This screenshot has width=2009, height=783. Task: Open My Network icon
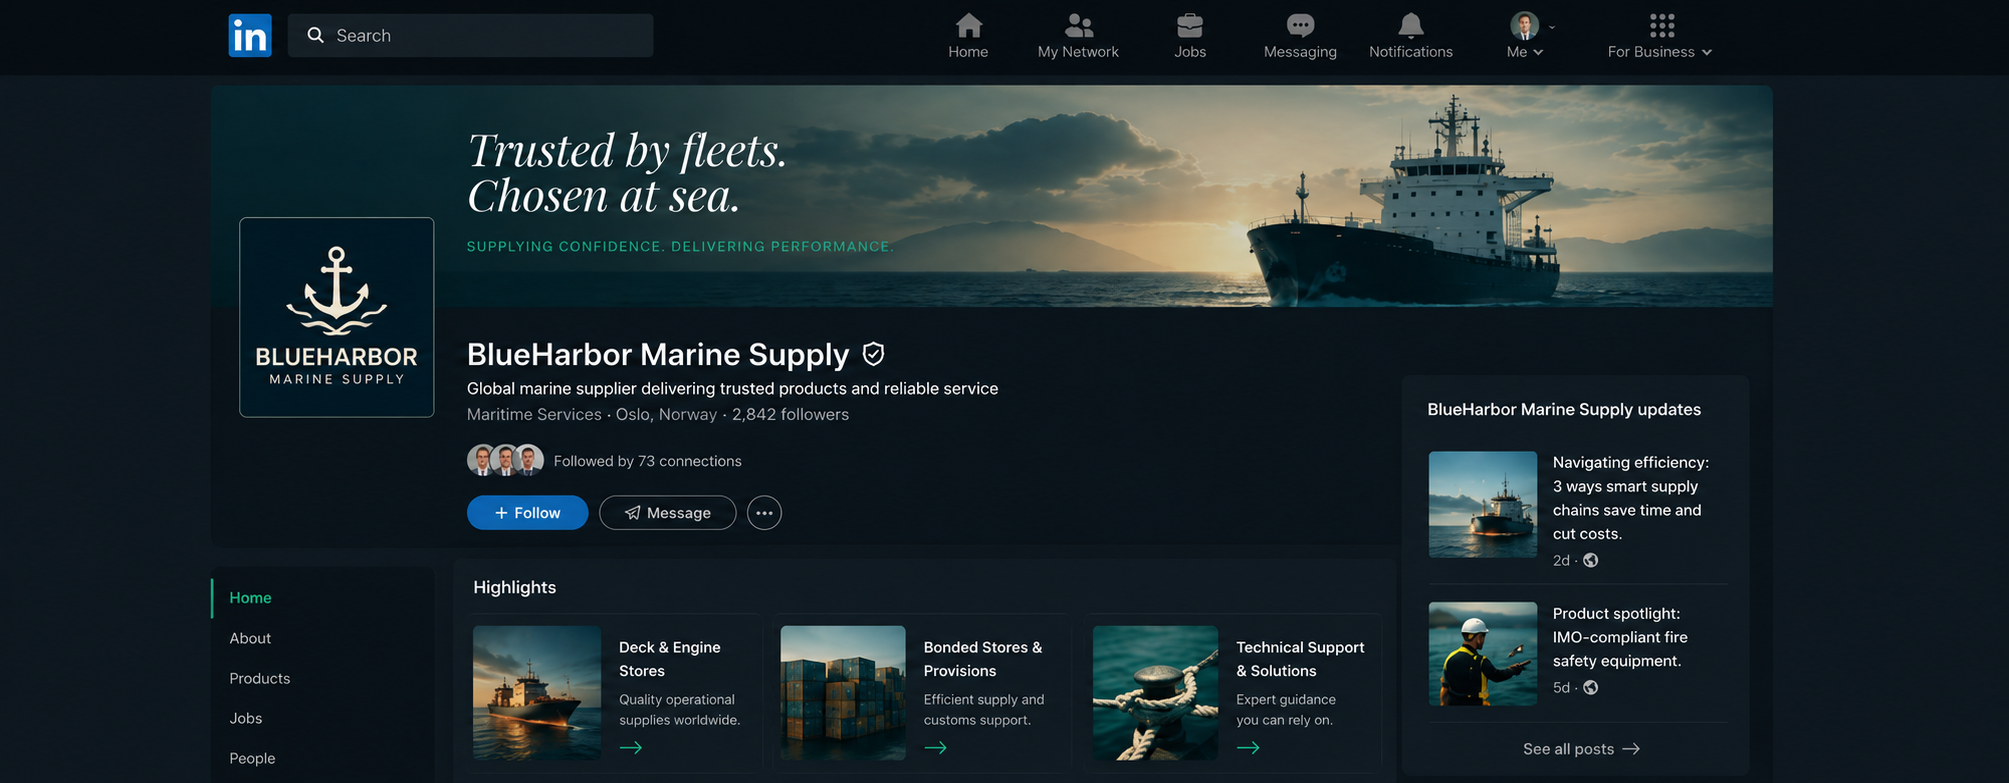coord(1078,25)
